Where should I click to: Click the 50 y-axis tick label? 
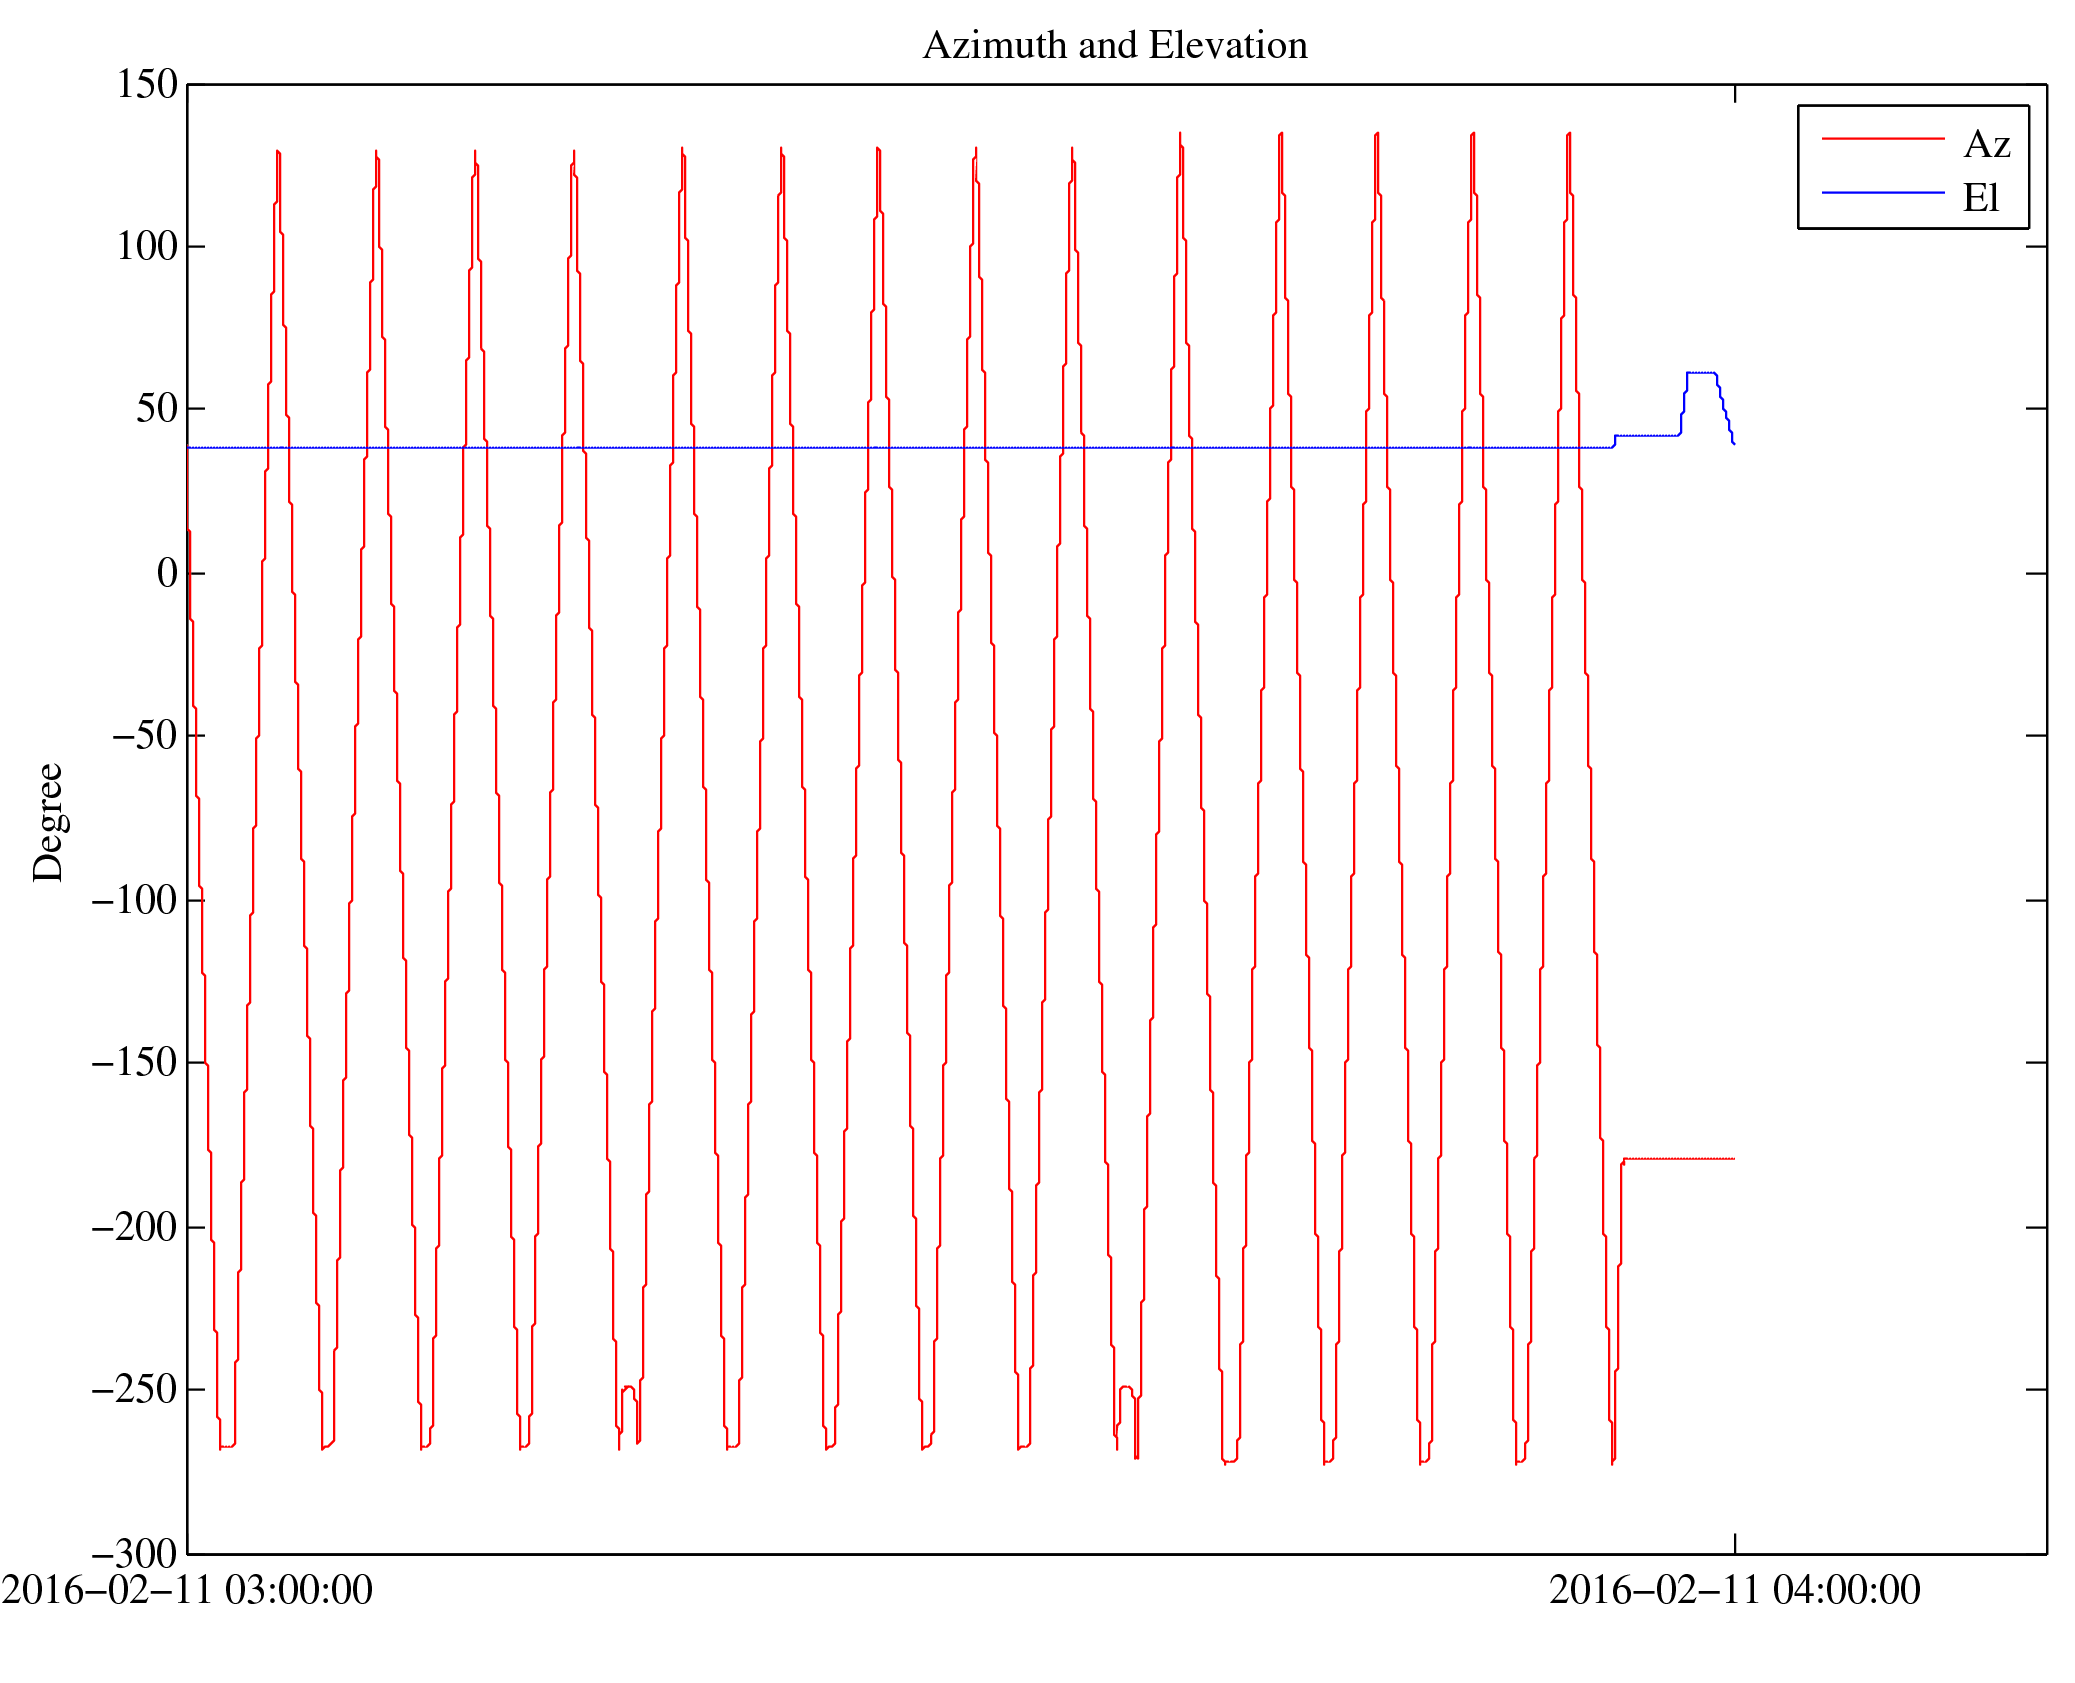(157, 409)
